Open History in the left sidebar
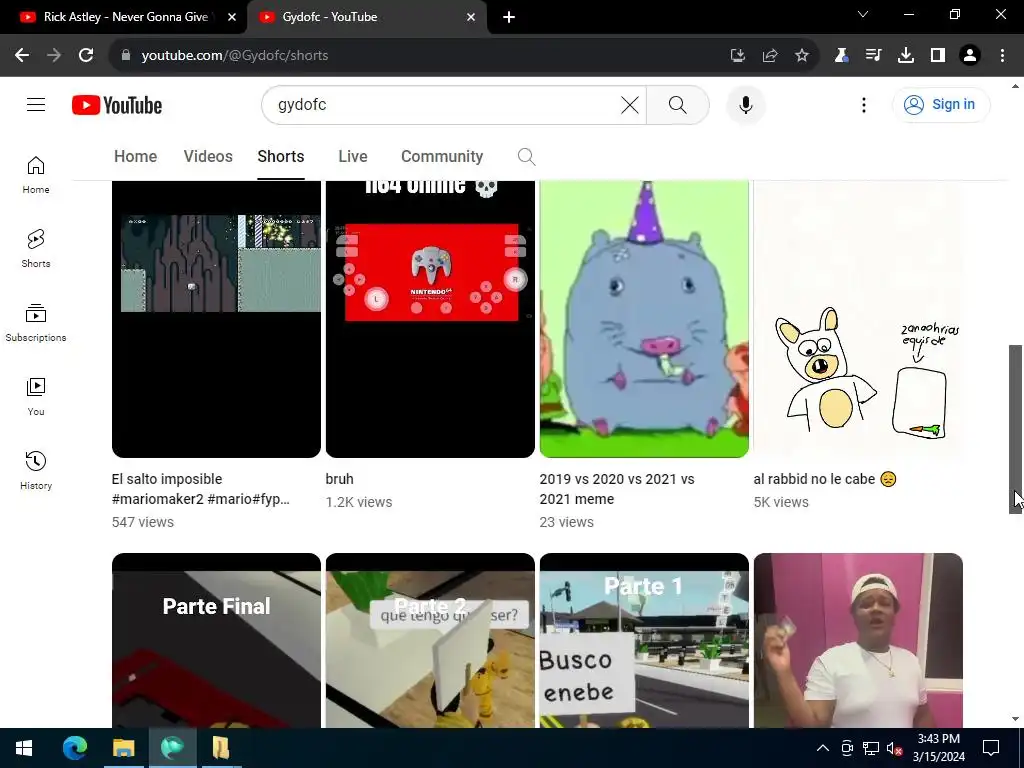This screenshot has height=768, width=1024. (36, 470)
